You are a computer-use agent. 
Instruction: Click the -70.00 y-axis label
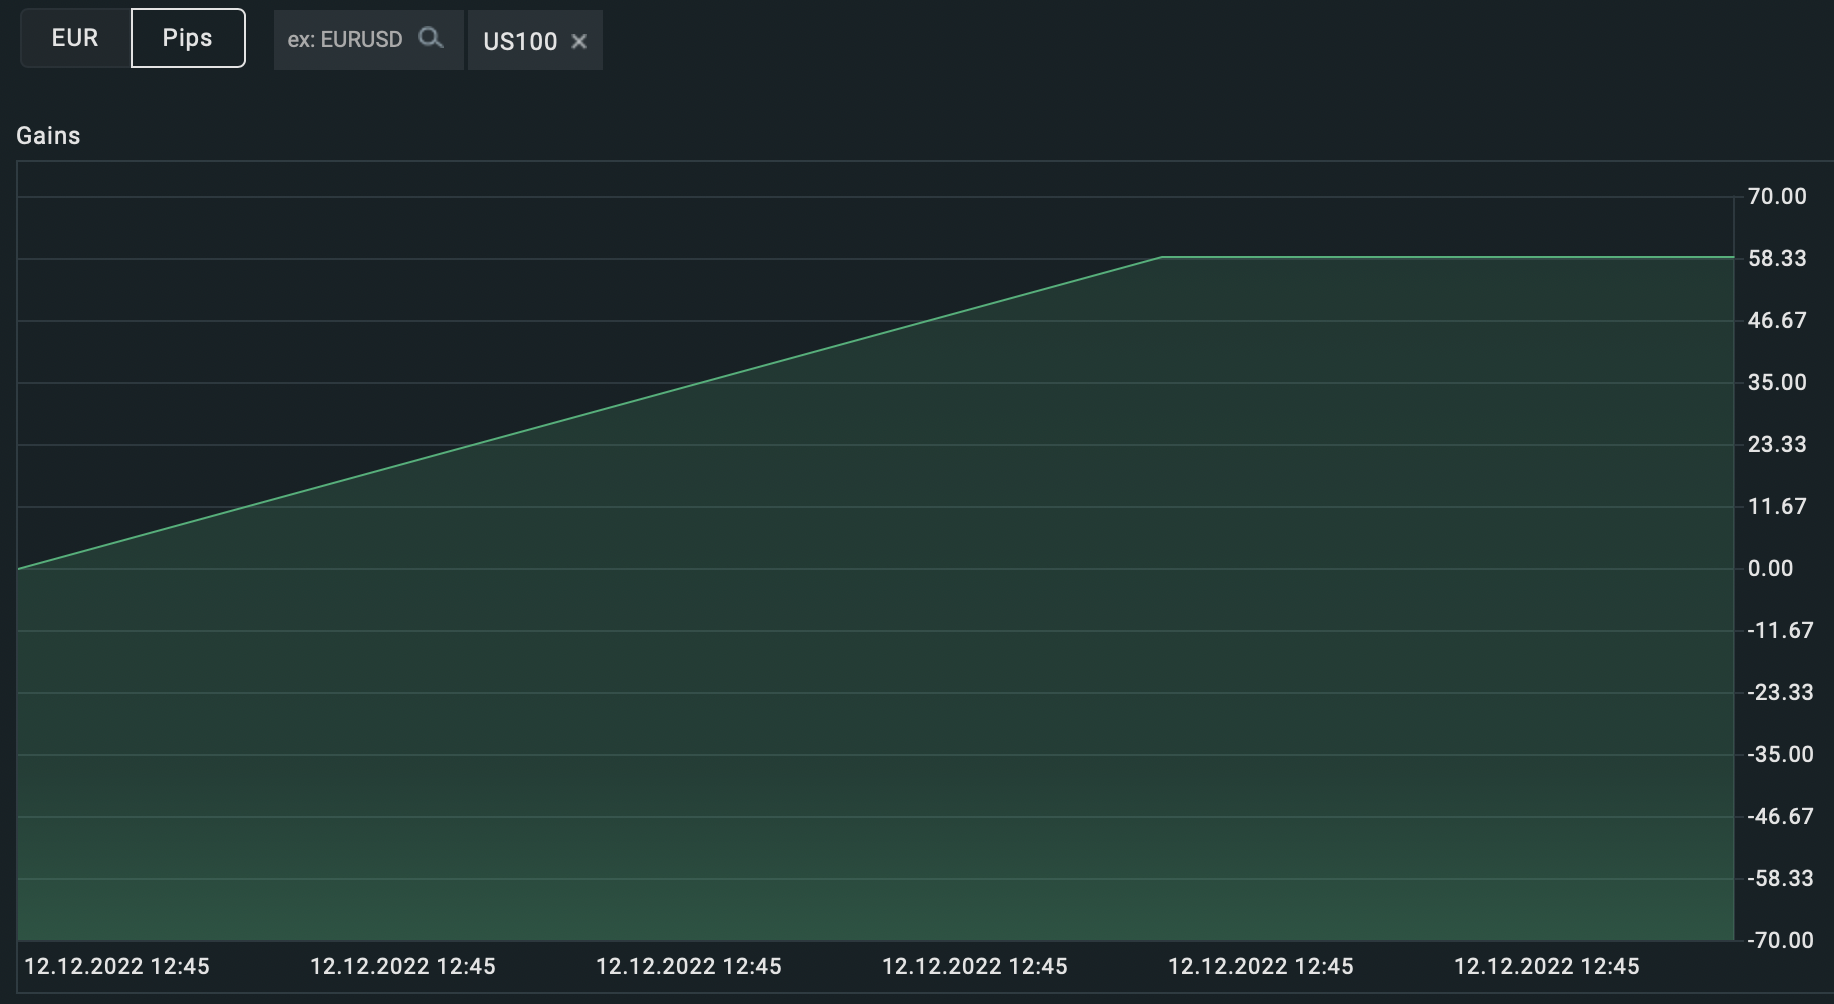(x=1780, y=941)
